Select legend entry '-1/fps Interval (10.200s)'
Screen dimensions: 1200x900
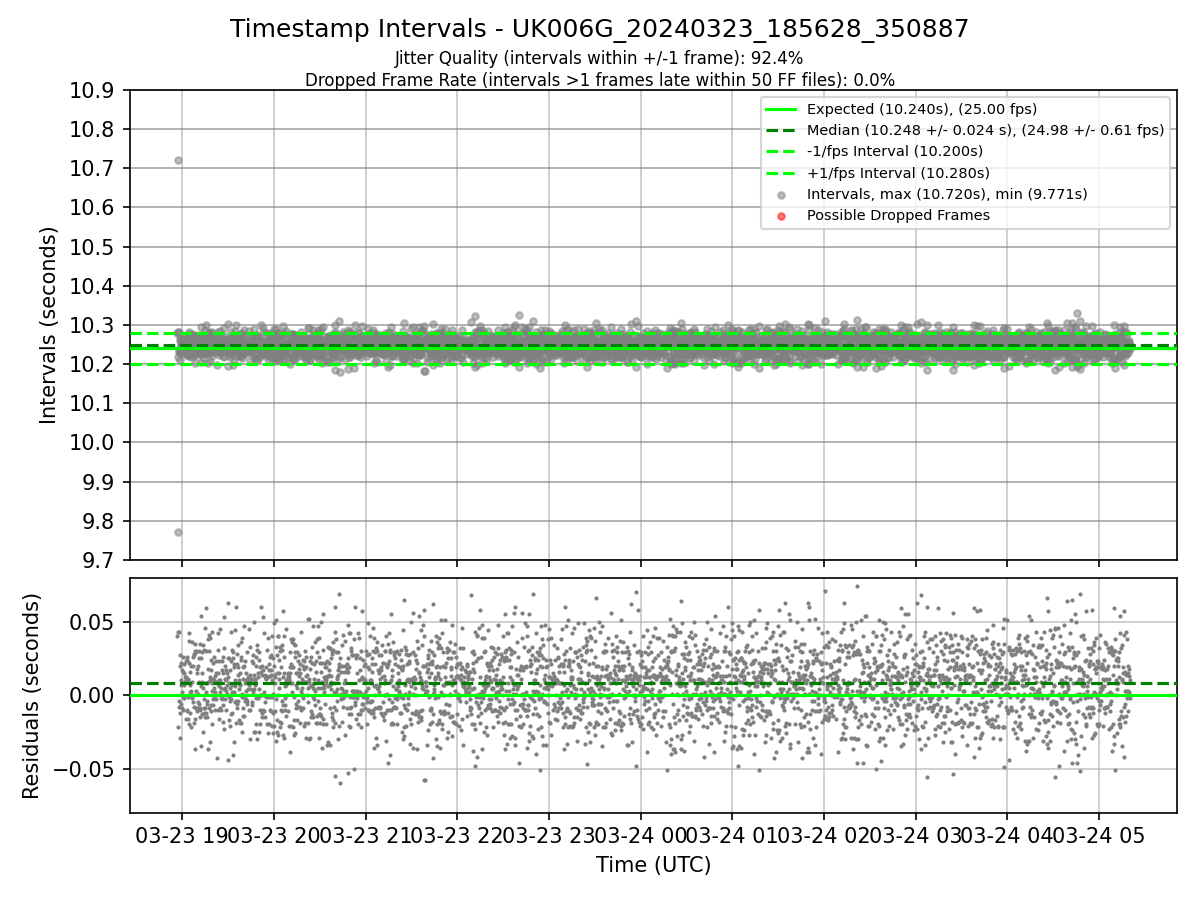pos(895,151)
